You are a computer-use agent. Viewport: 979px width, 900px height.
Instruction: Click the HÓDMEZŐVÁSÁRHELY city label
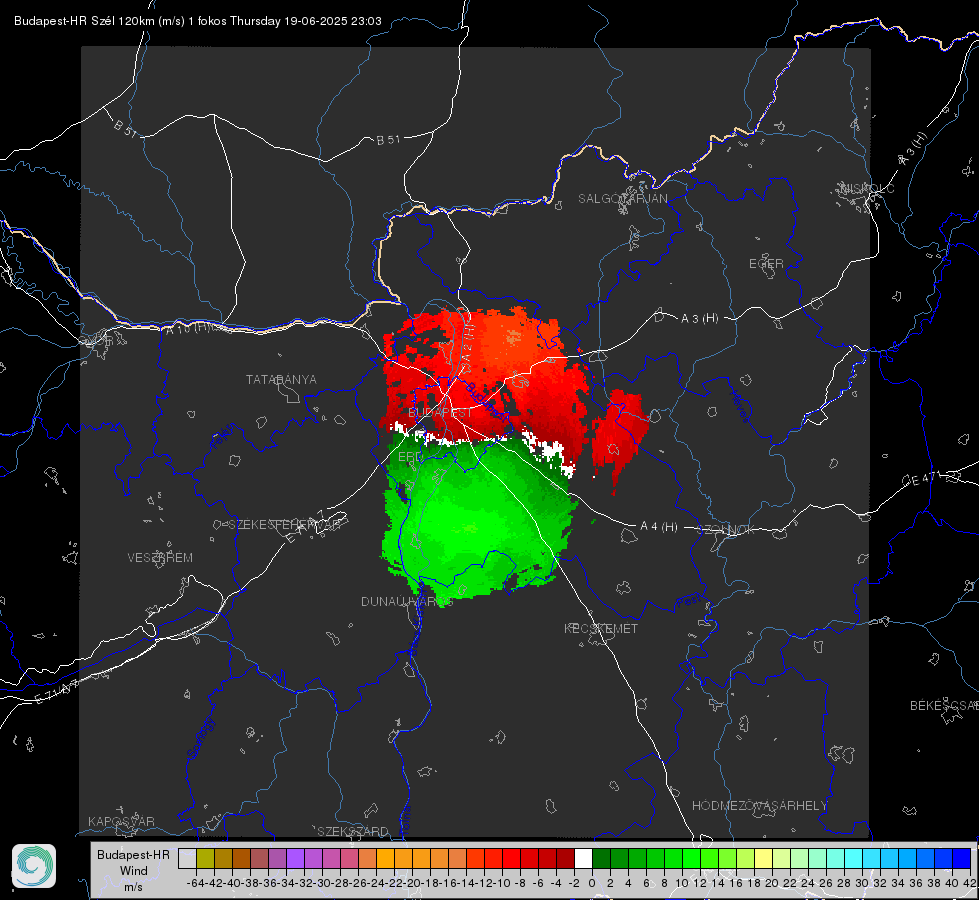(x=759, y=806)
